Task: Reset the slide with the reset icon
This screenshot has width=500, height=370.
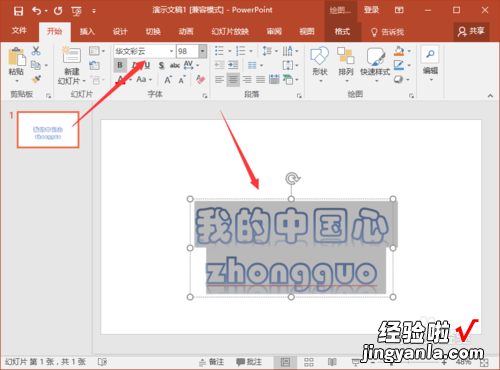Action: (94, 65)
